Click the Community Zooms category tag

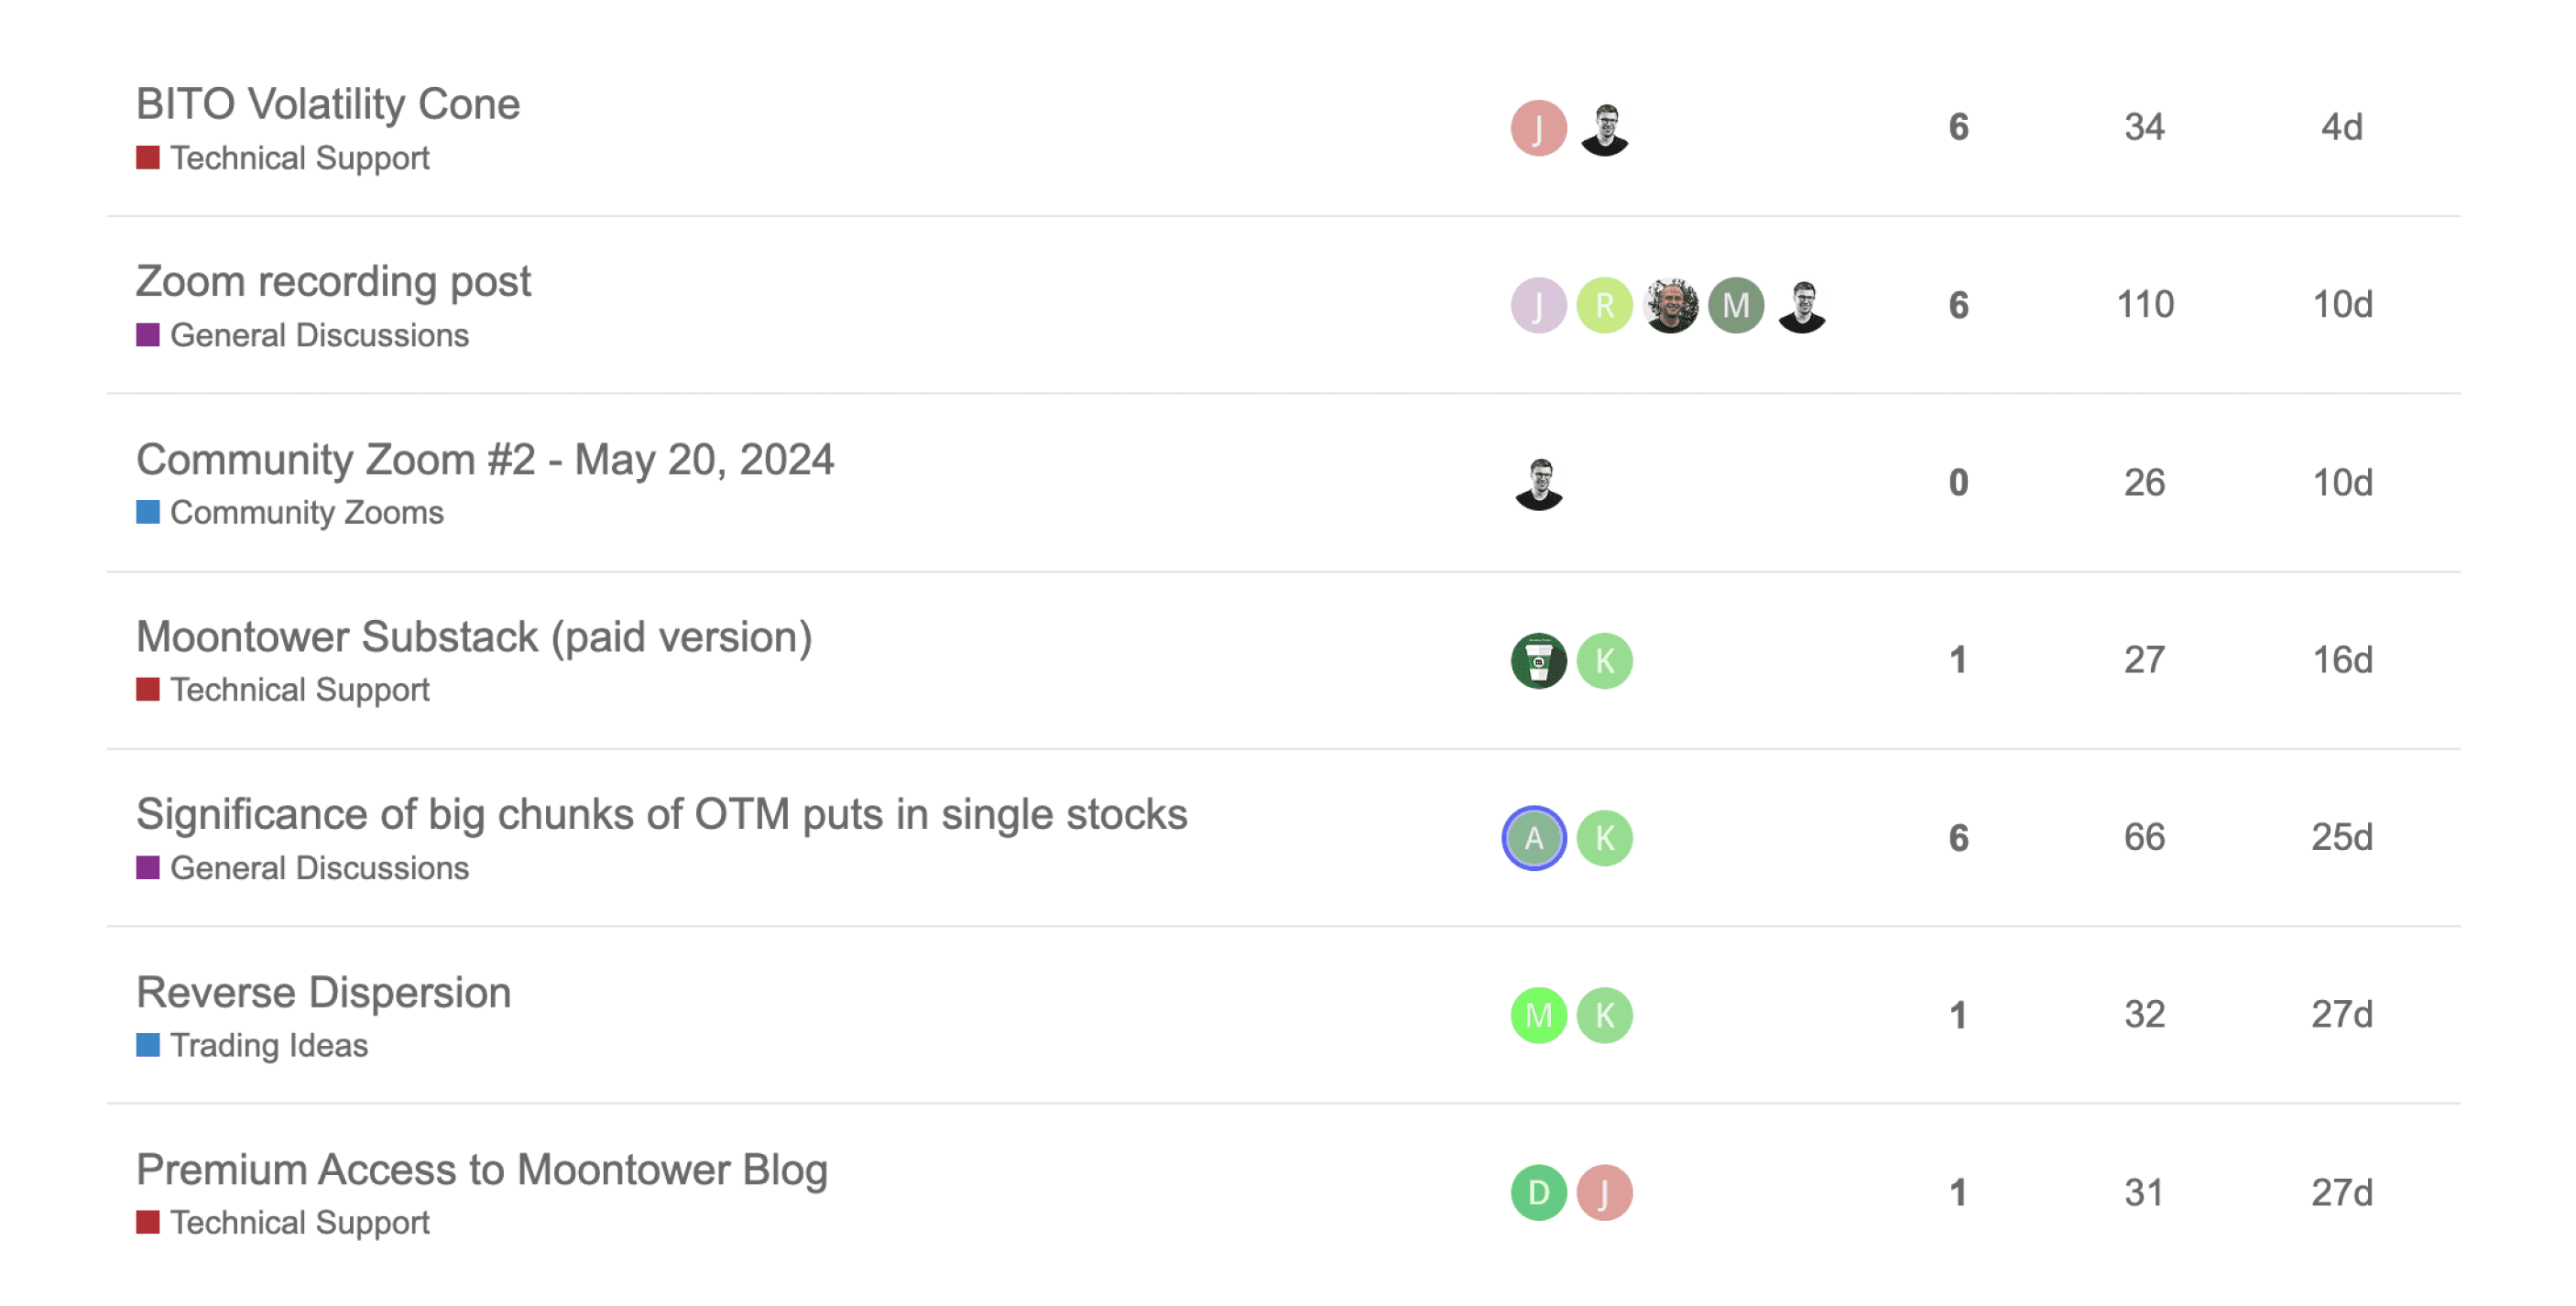[x=306, y=513]
